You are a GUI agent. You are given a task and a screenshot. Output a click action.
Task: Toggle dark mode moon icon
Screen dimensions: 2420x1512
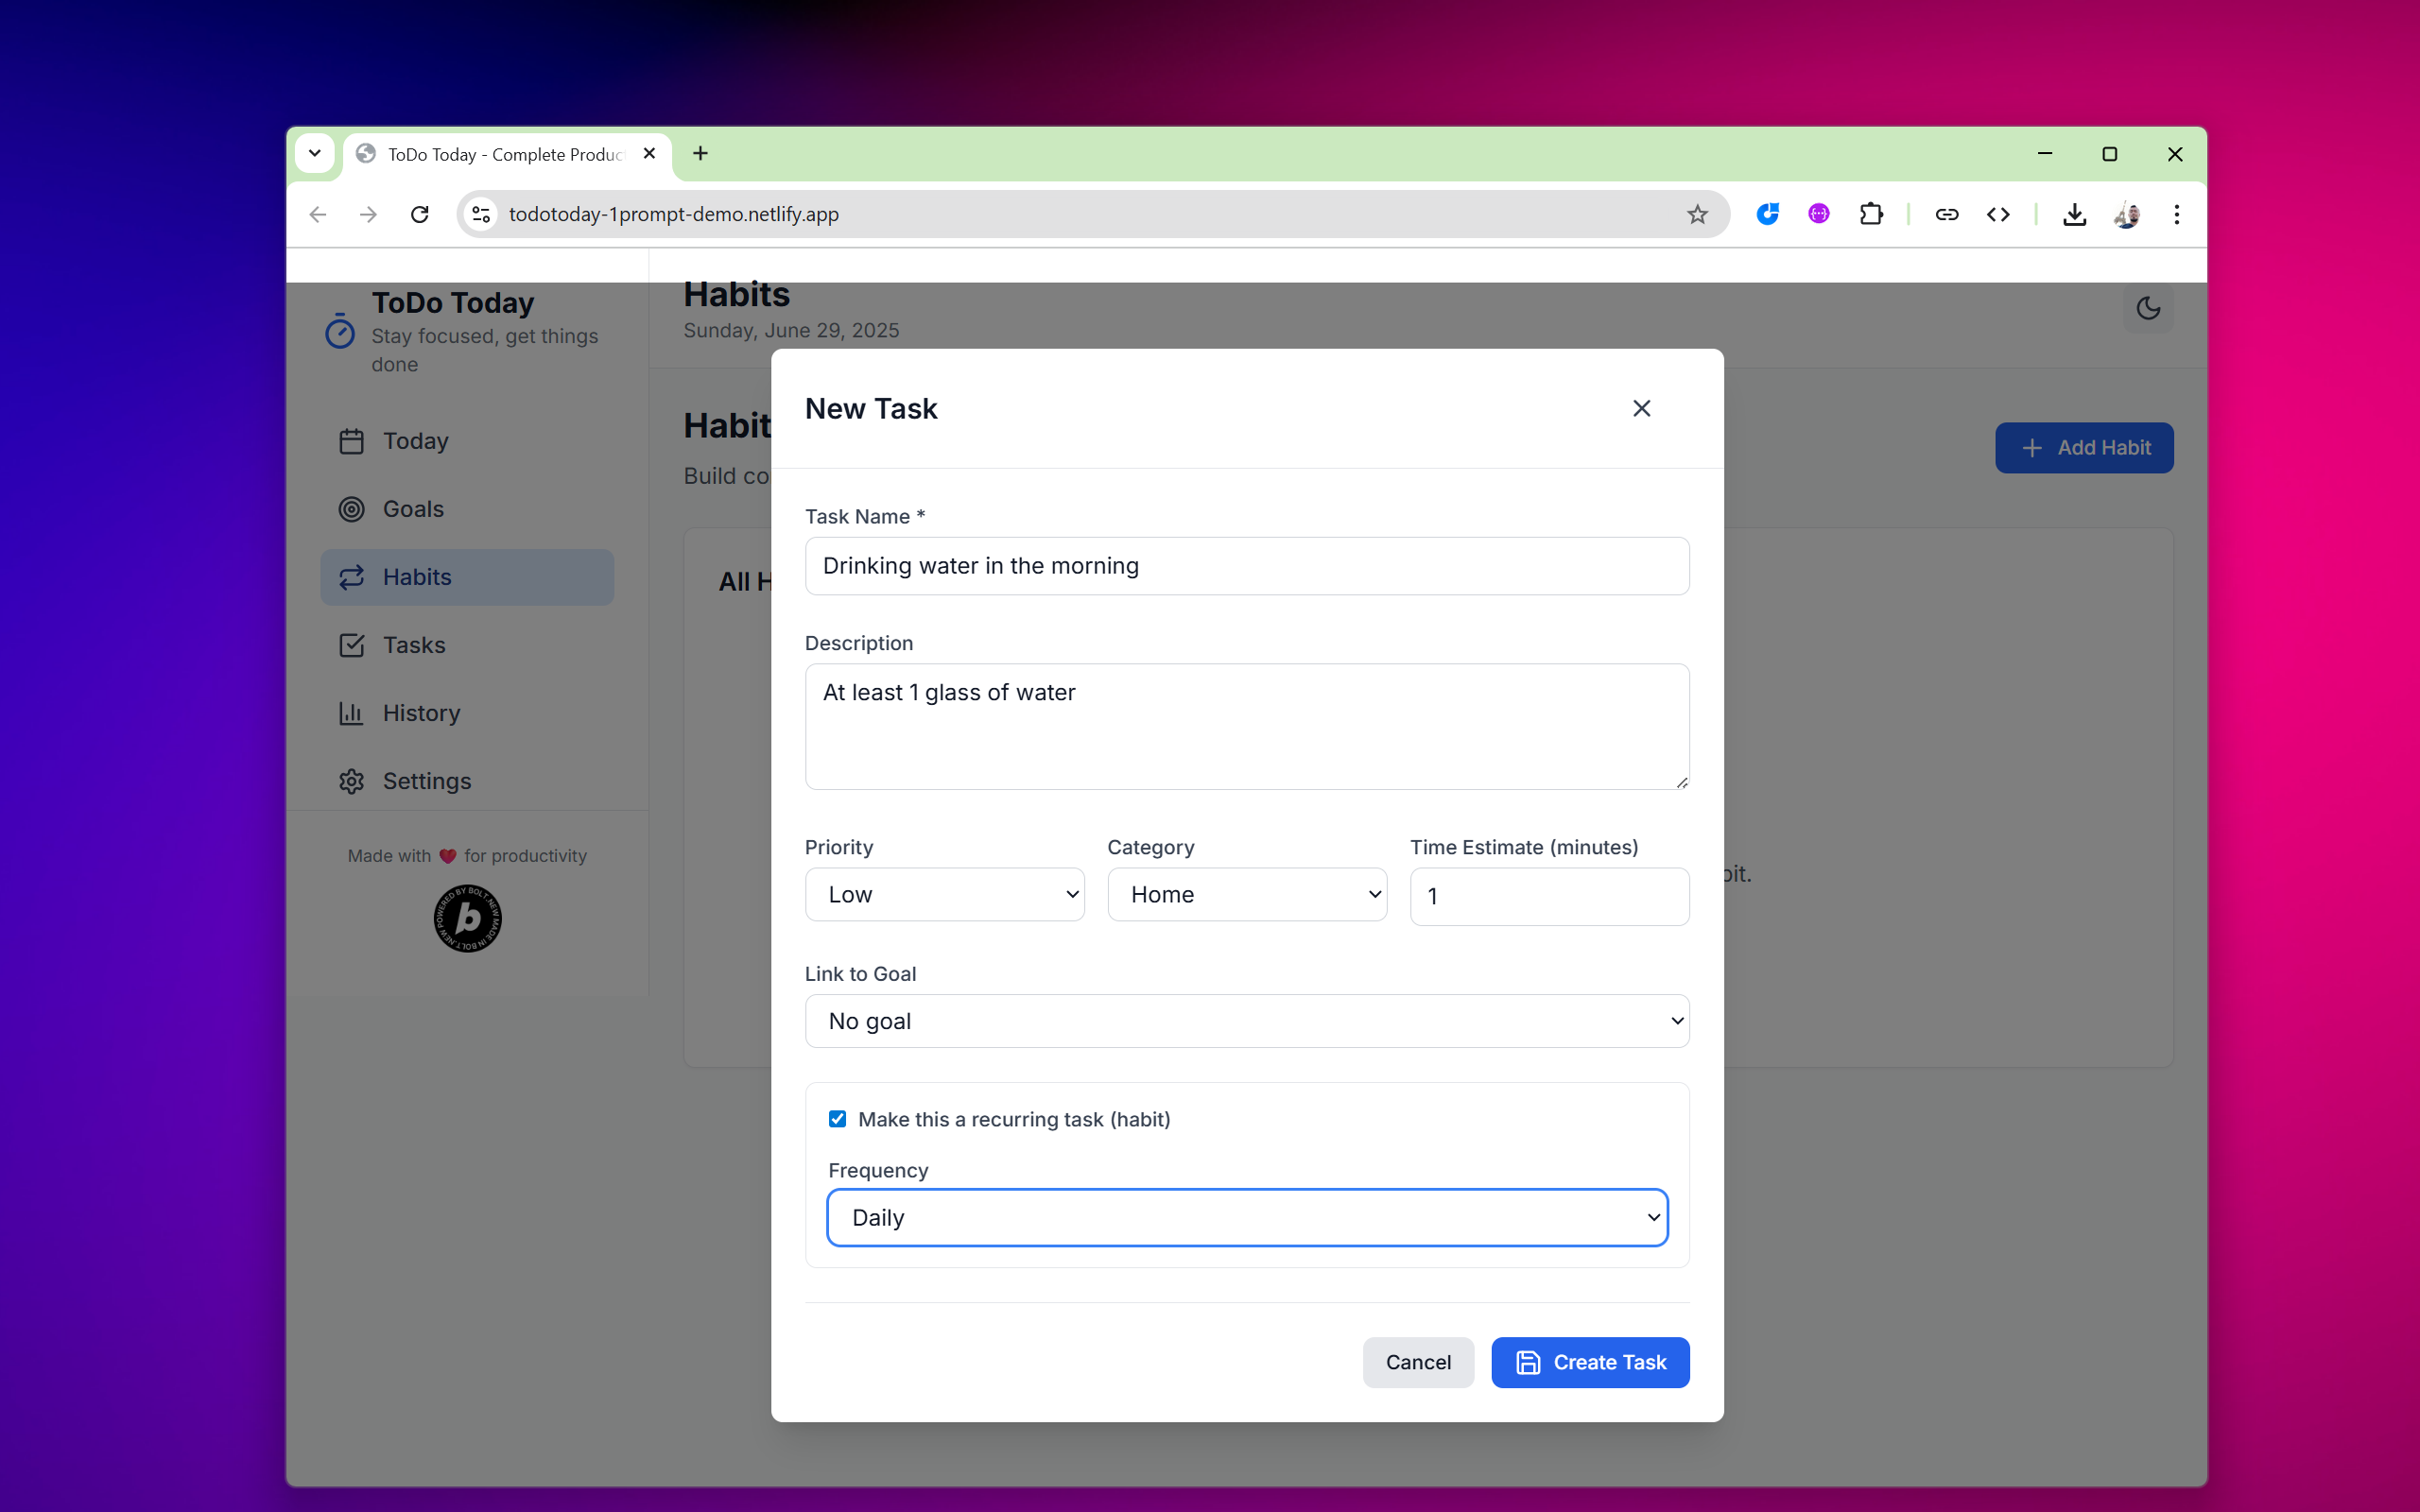2147,308
